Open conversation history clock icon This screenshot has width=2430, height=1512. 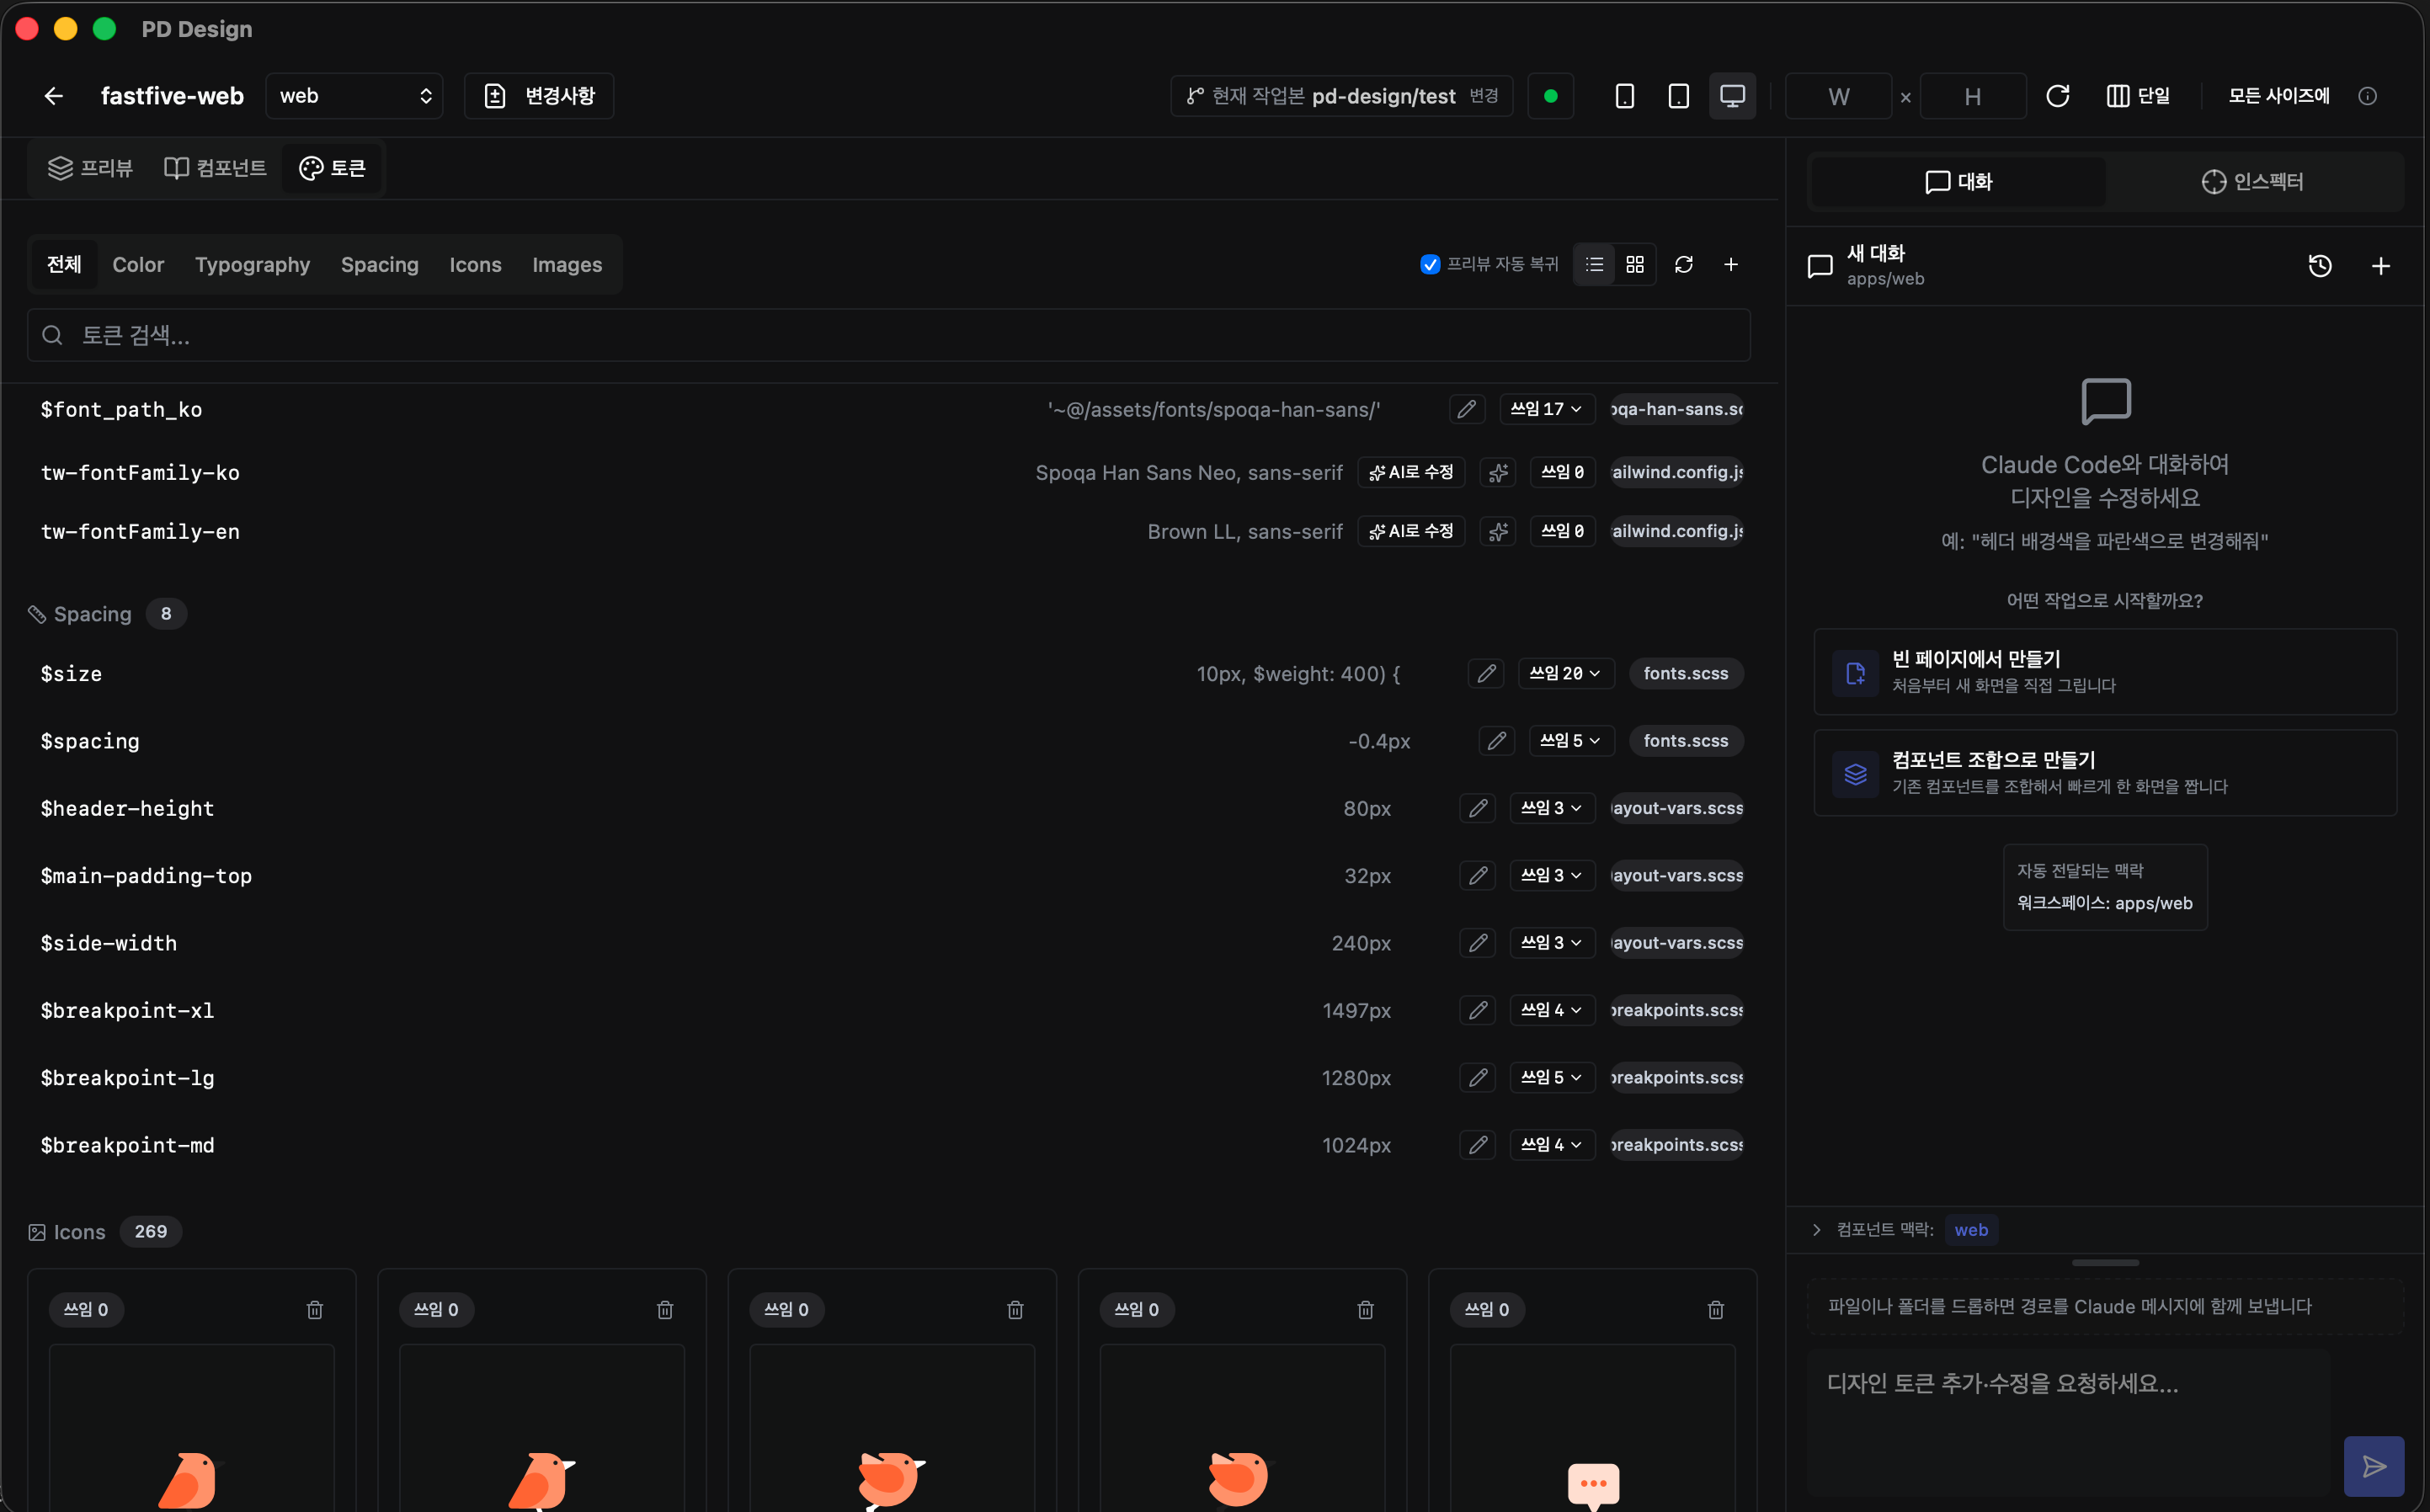click(2320, 265)
